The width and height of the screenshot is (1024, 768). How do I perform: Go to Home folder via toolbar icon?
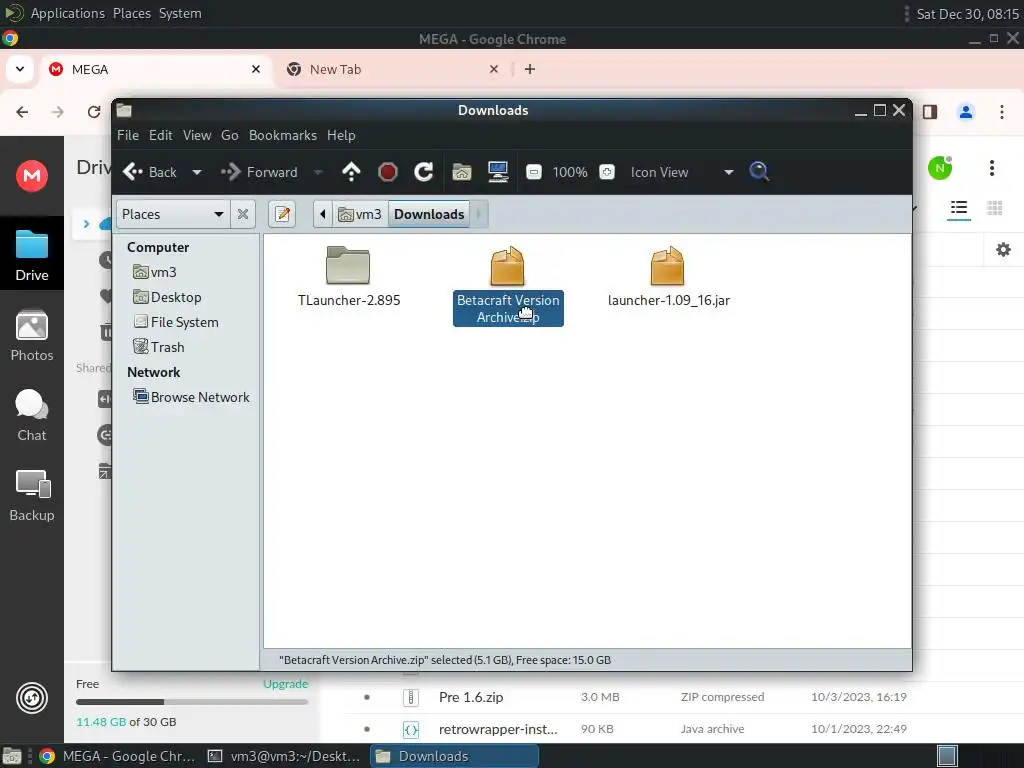click(462, 172)
